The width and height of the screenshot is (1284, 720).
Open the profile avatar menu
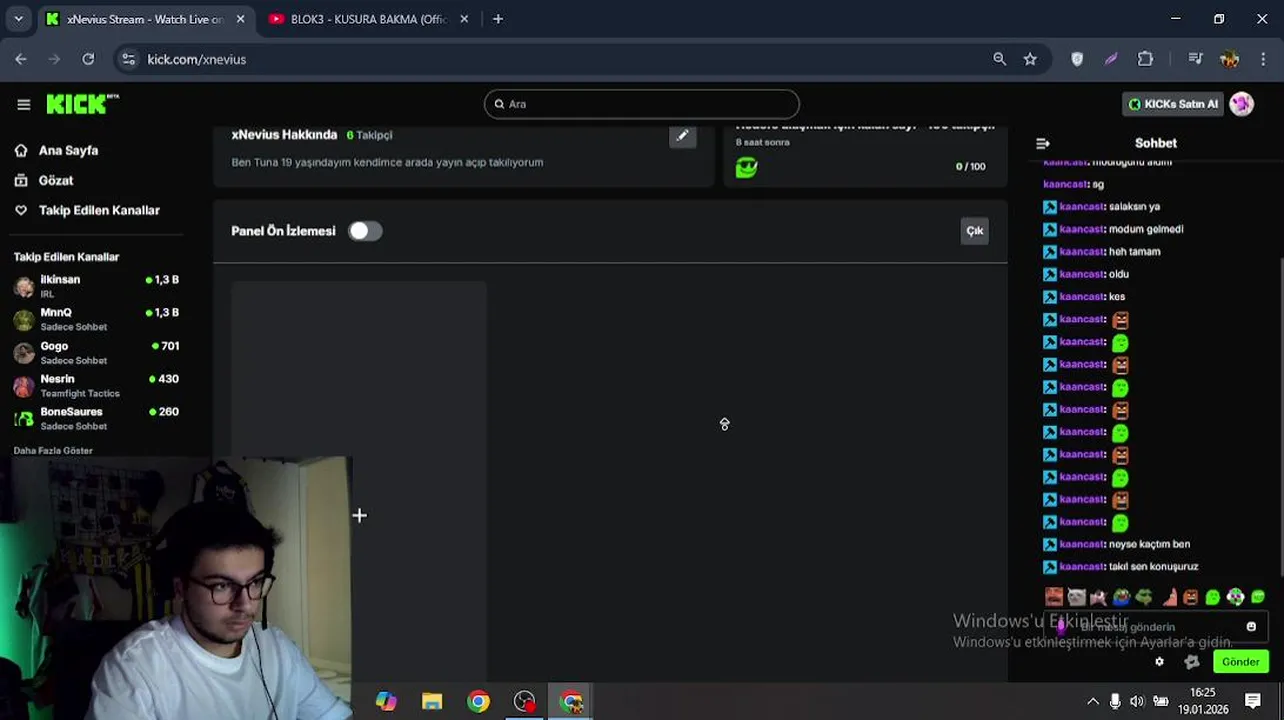[1242, 104]
